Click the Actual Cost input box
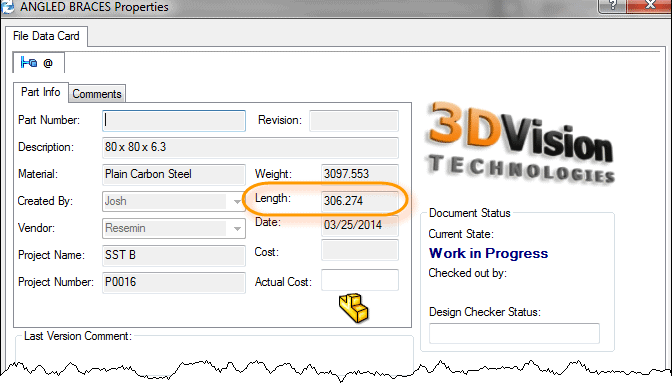The image size is (672, 383). [360, 280]
